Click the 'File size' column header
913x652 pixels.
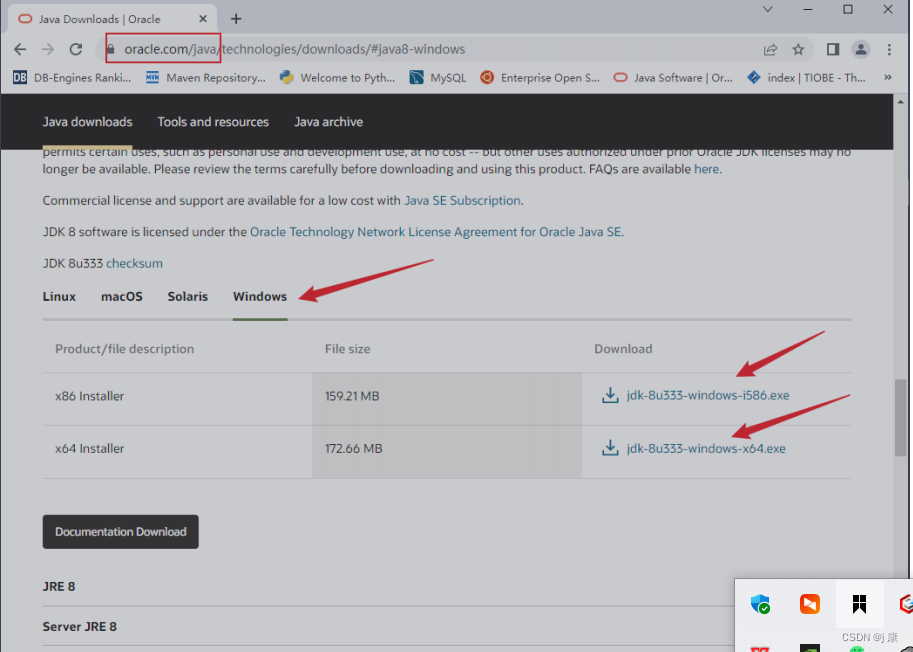pyautogui.click(x=348, y=349)
